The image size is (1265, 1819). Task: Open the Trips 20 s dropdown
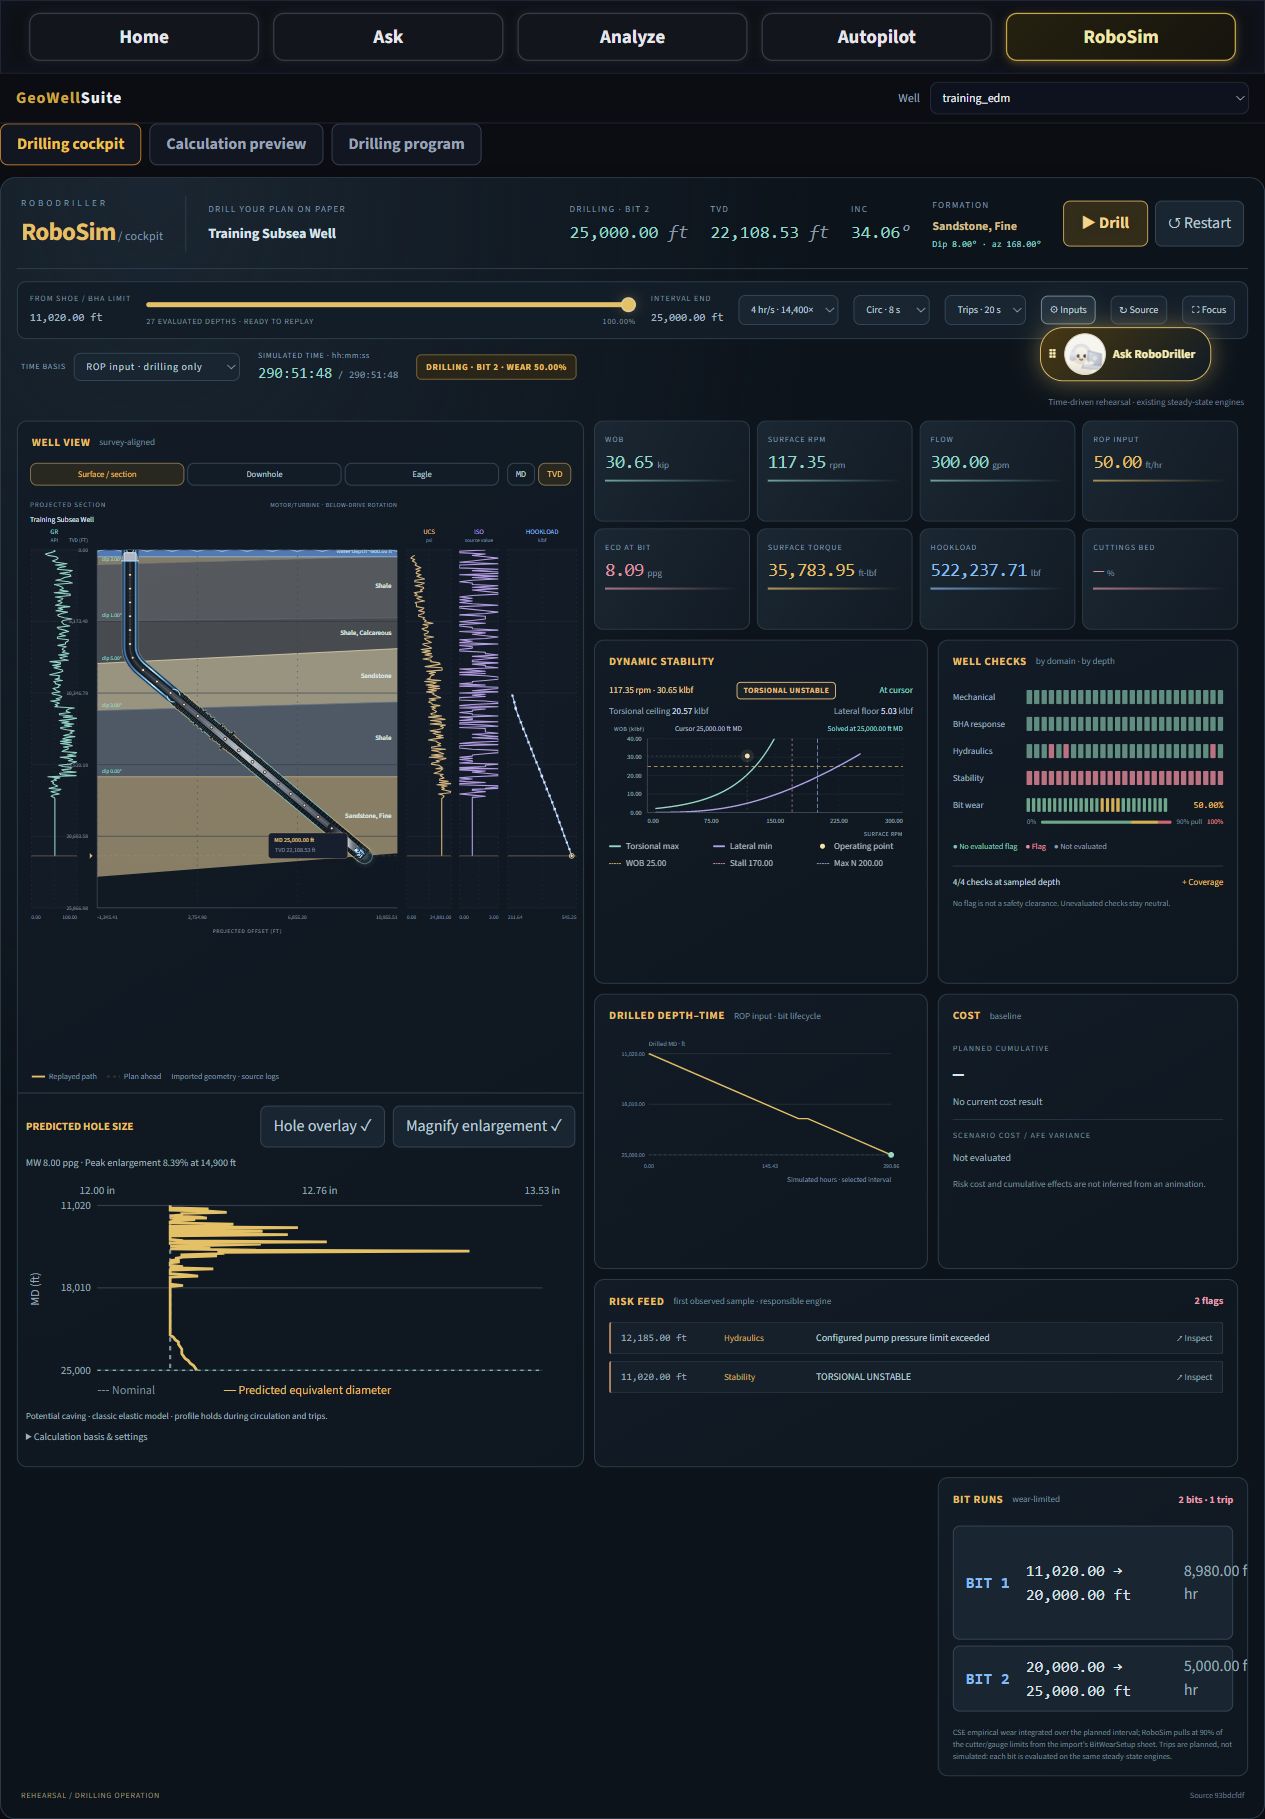(985, 310)
